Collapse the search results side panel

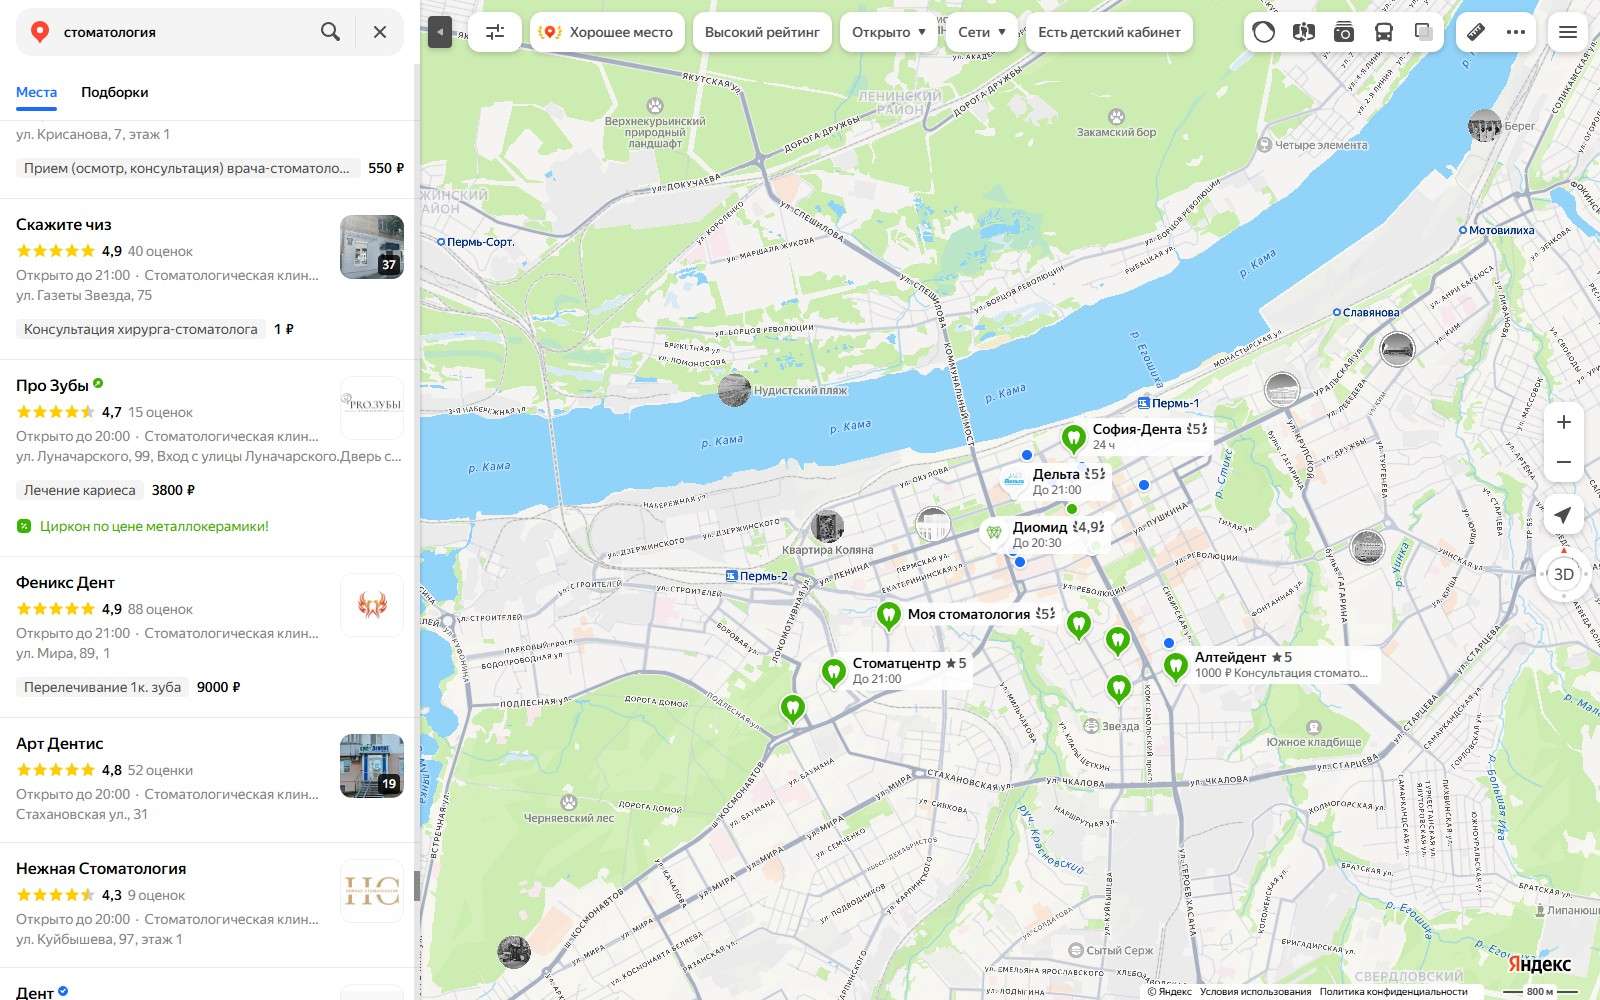coord(439,32)
